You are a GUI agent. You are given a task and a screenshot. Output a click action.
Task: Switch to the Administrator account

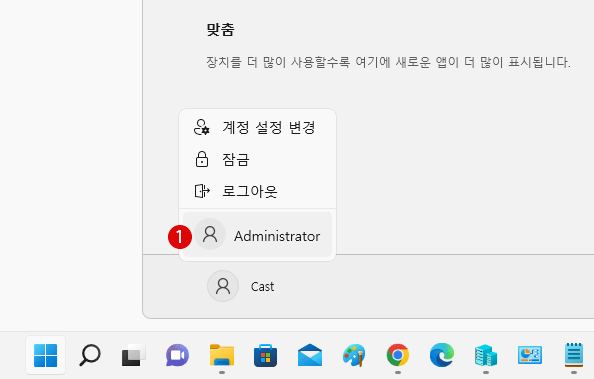(257, 235)
